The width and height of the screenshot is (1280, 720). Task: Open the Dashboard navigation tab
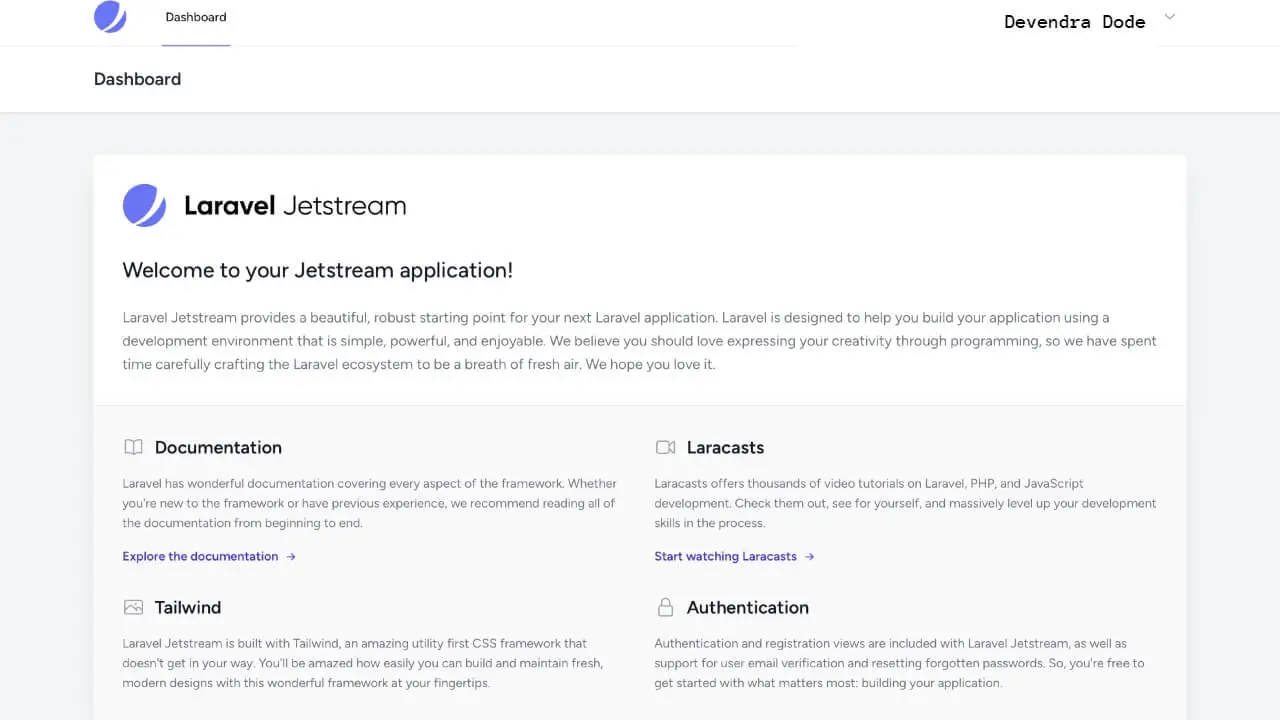tap(196, 17)
